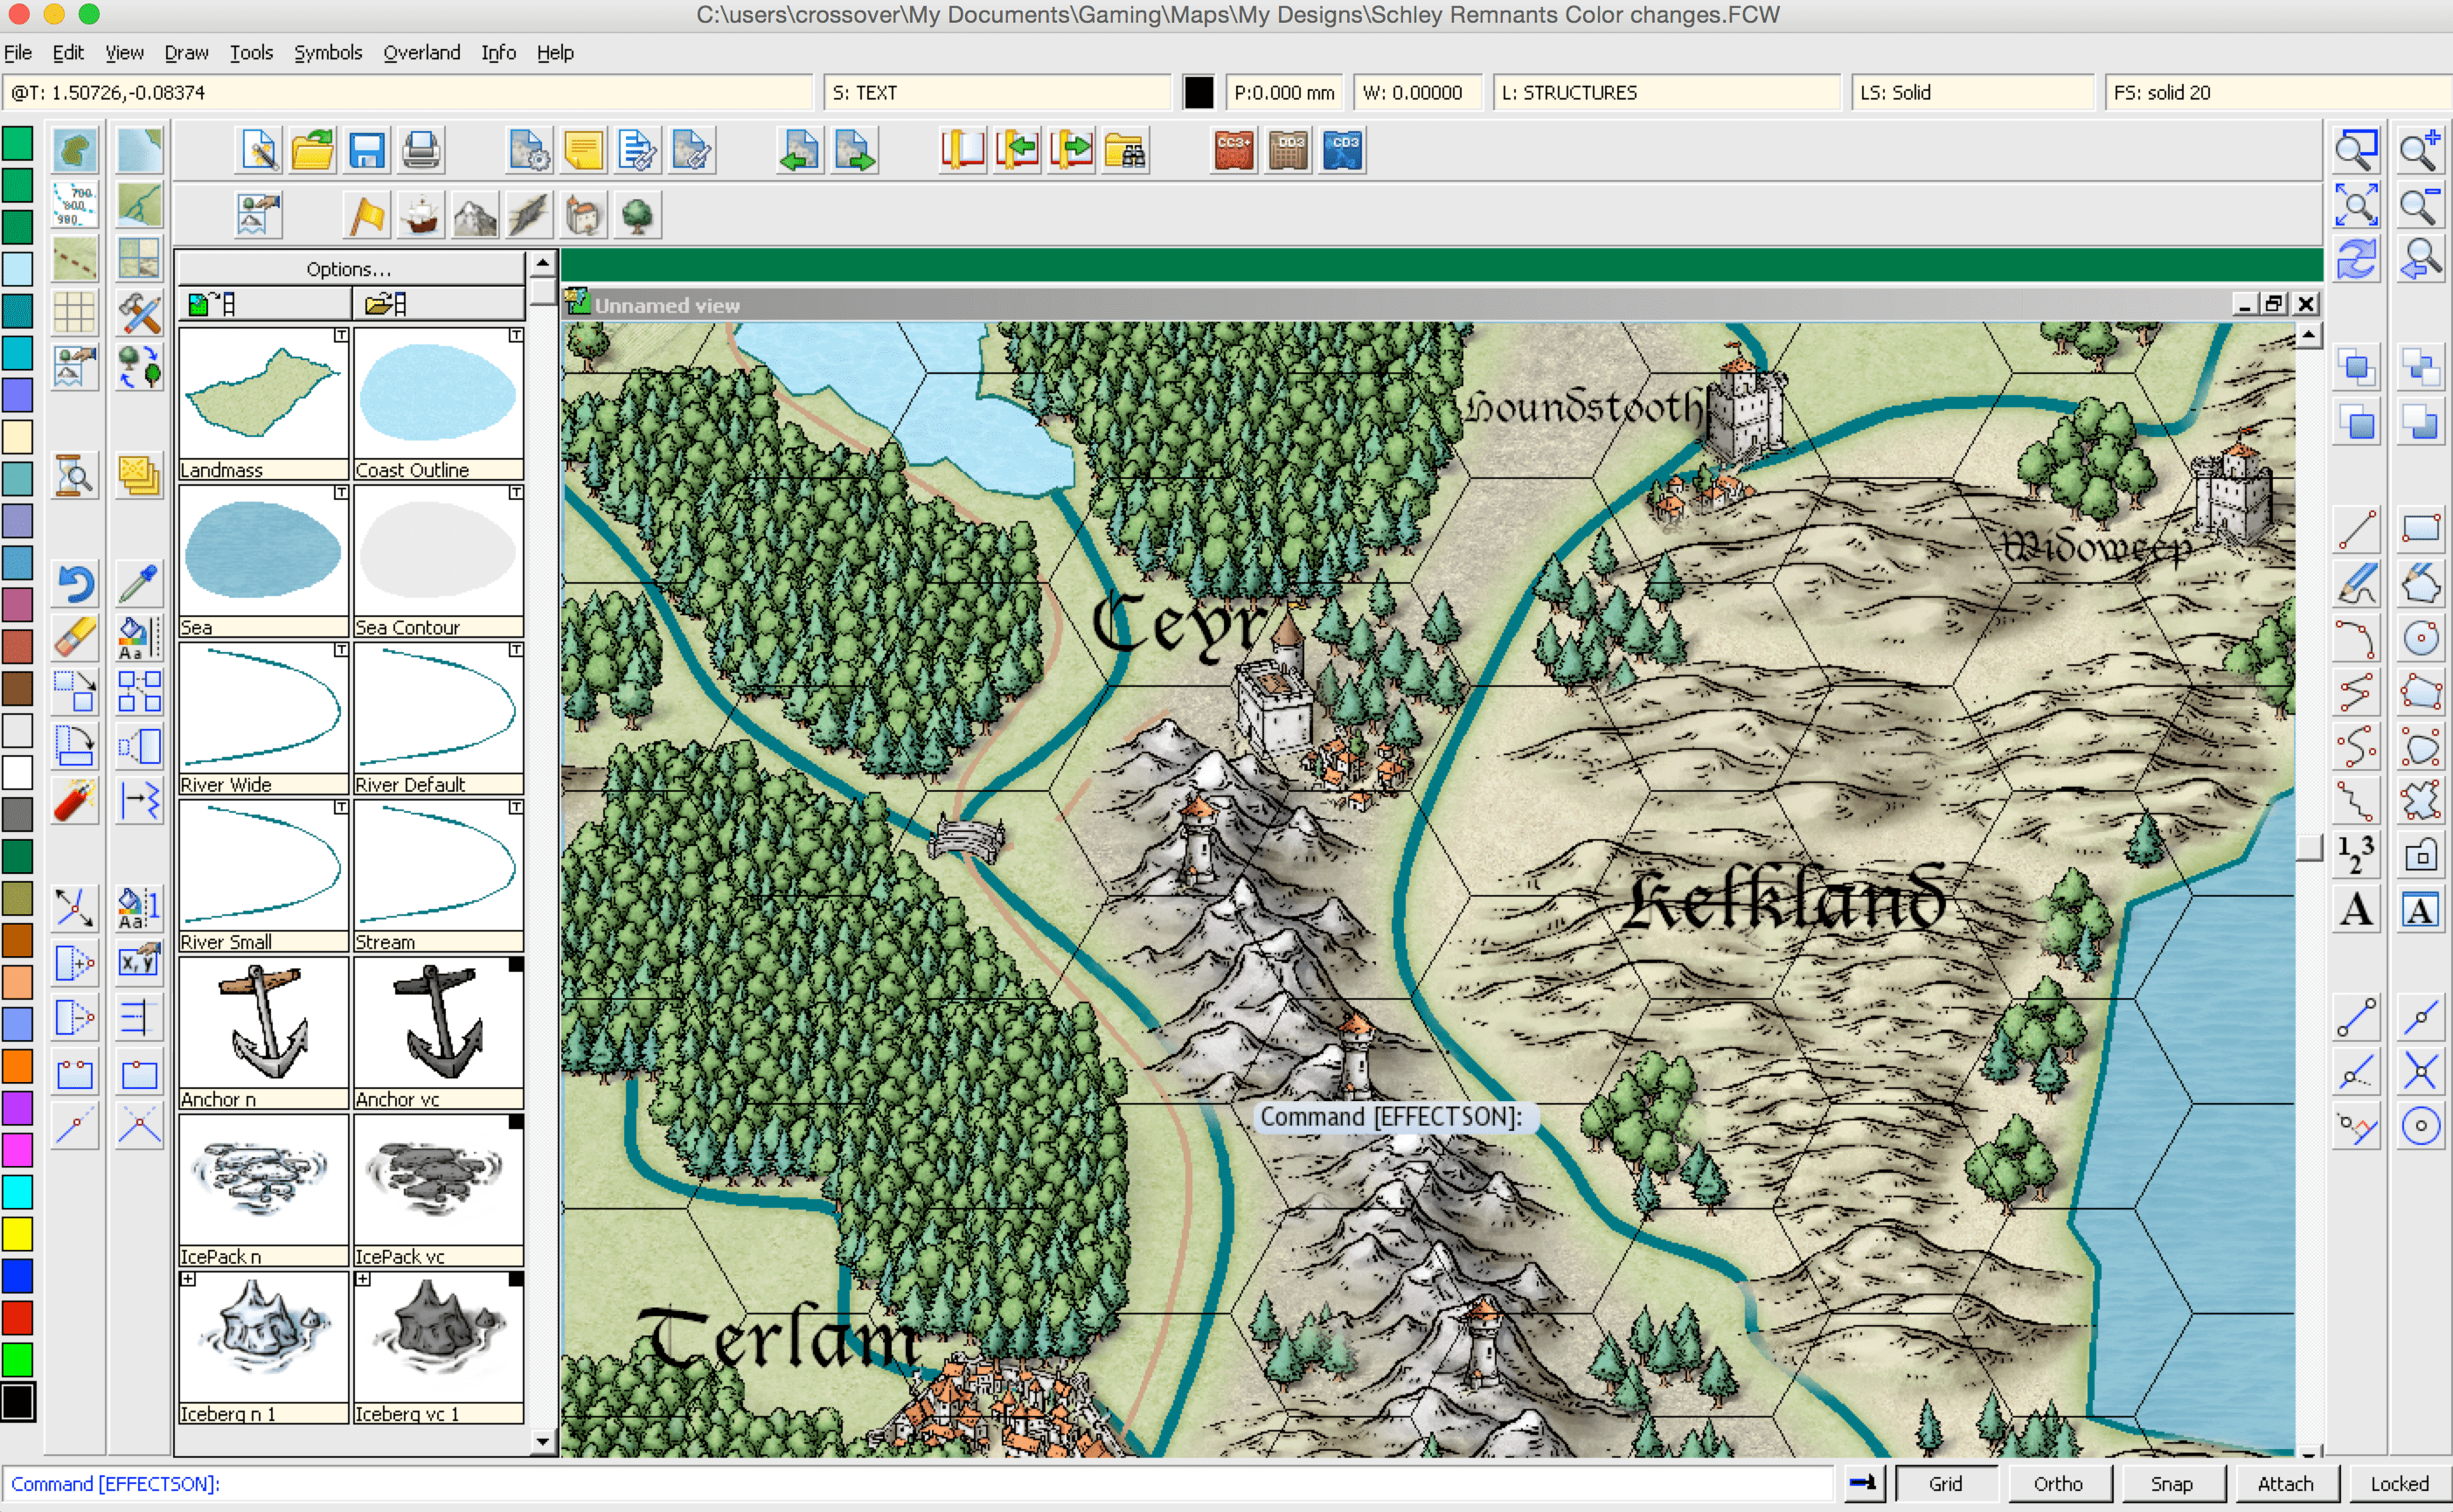
Task: Toggle the Snap button
Action: pyautogui.click(x=2171, y=1484)
